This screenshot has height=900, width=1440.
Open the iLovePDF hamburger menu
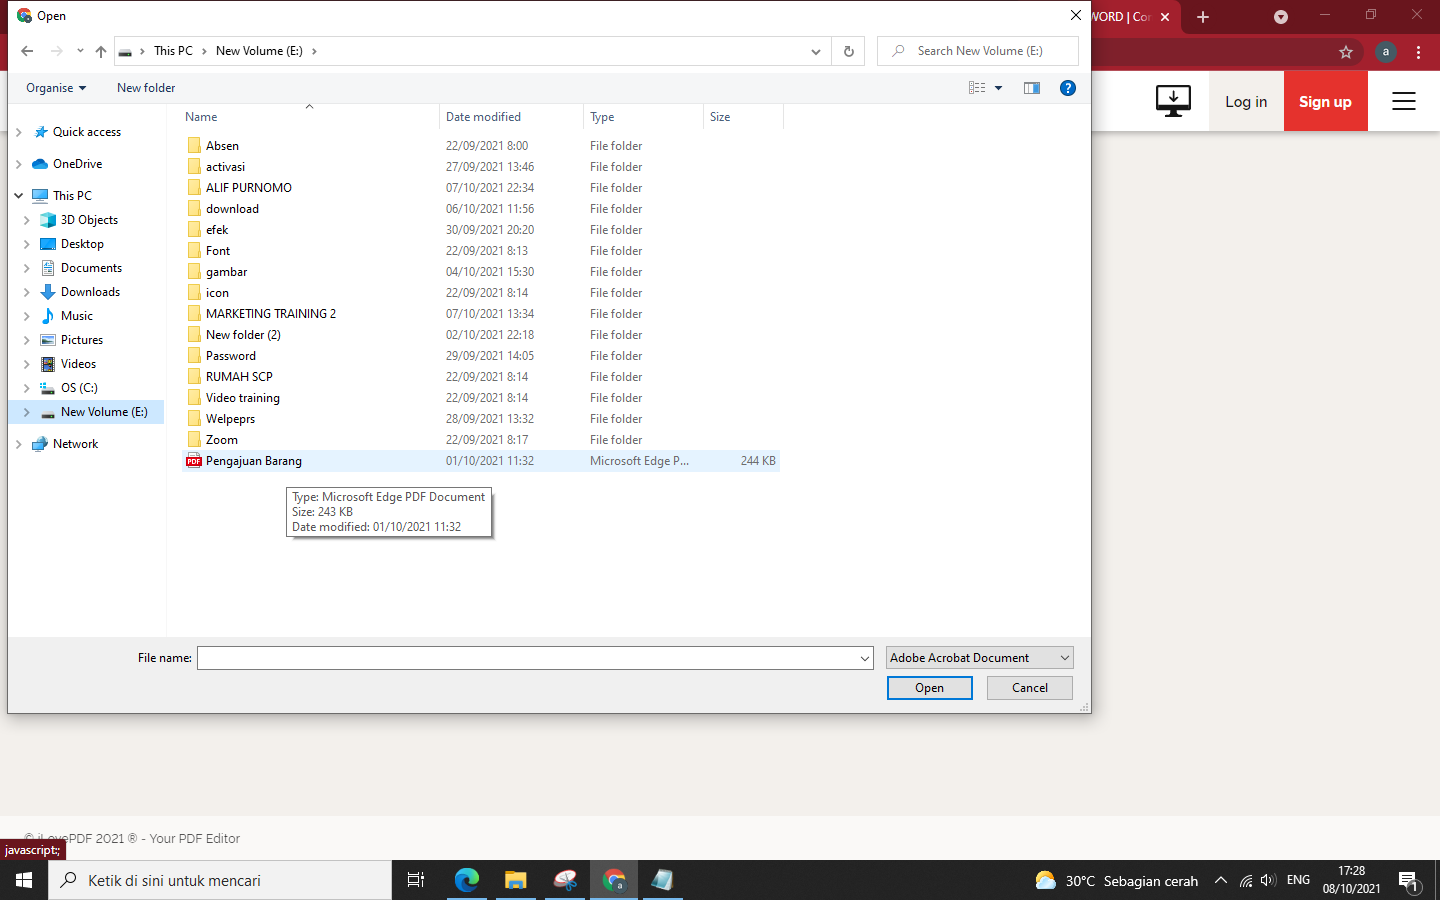tap(1403, 101)
